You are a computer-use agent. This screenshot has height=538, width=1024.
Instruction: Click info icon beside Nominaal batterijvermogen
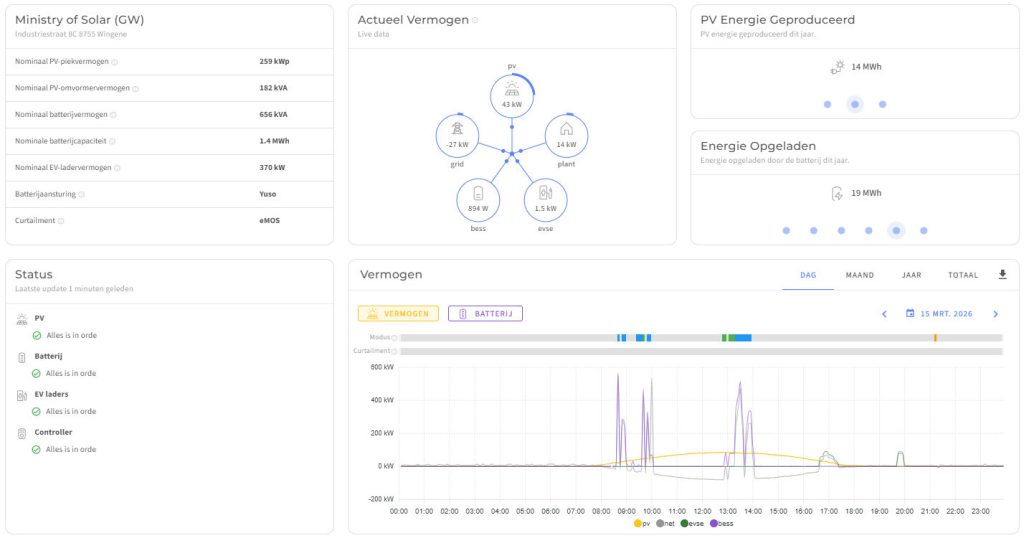pos(113,115)
